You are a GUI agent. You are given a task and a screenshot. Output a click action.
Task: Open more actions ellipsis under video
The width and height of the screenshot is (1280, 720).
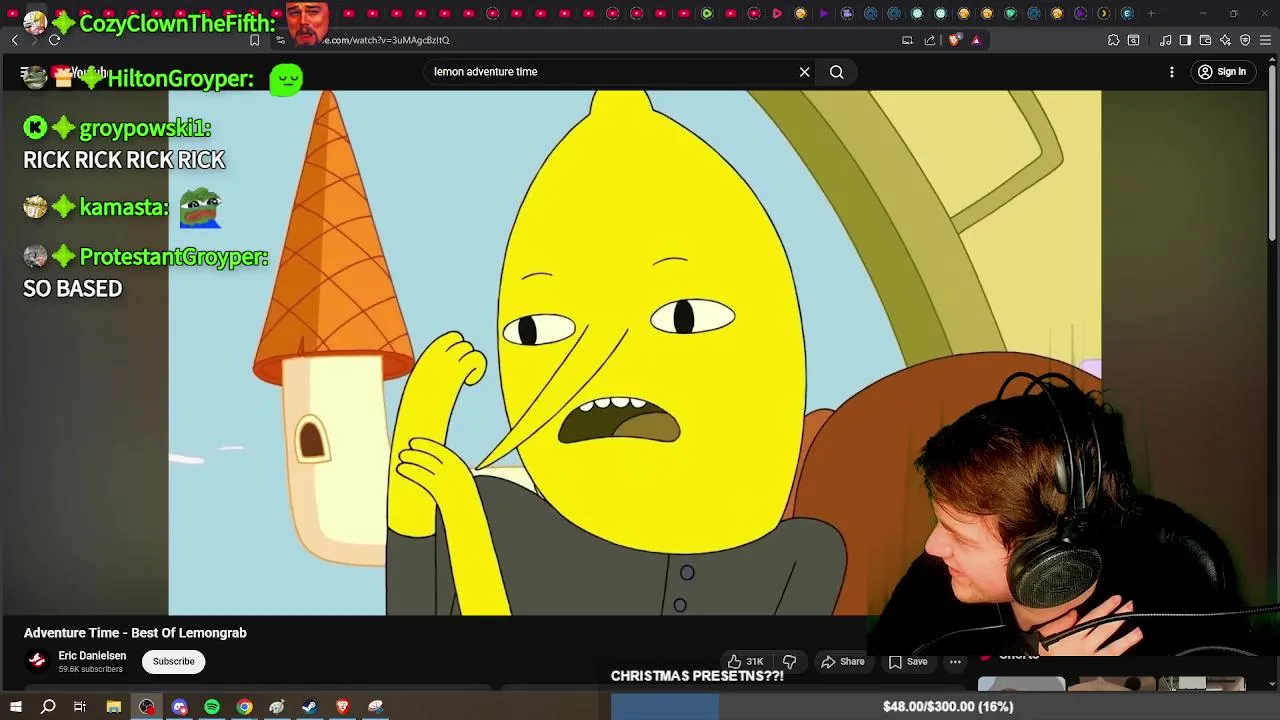click(955, 661)
